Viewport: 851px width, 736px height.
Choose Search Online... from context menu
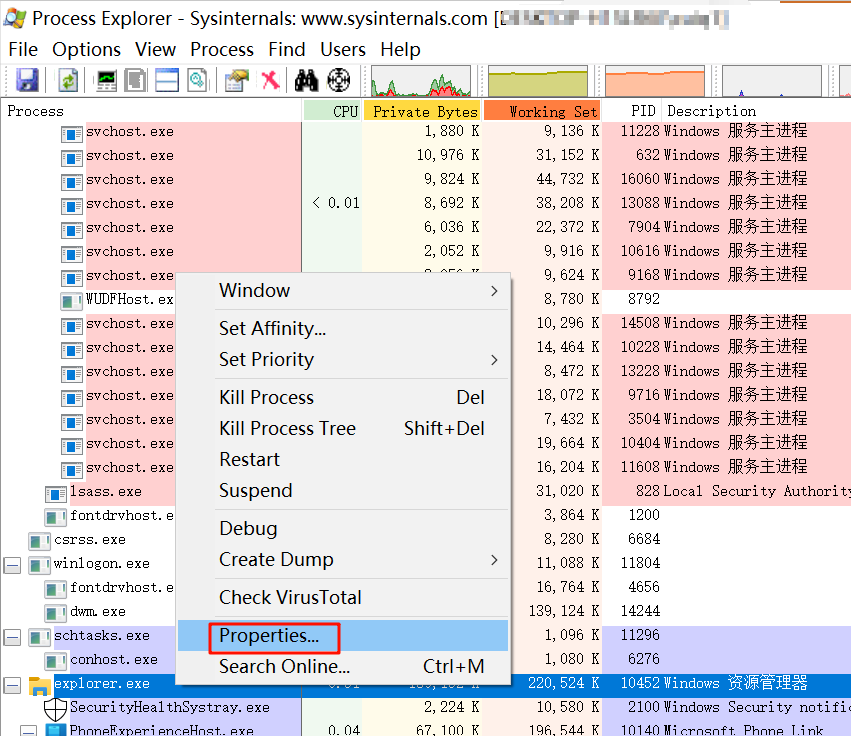coord(343,666)
